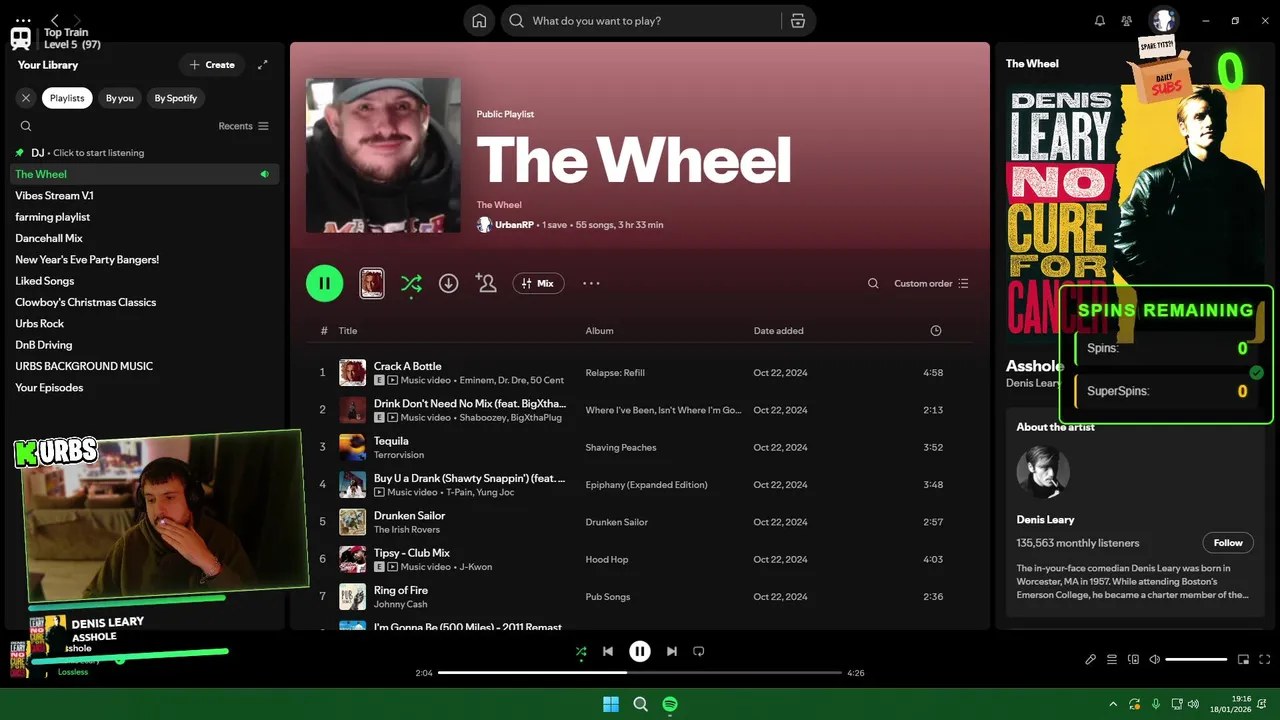
Task: Sort by the duration clock column
Action: pyautogui.click(x=936, y=331)
